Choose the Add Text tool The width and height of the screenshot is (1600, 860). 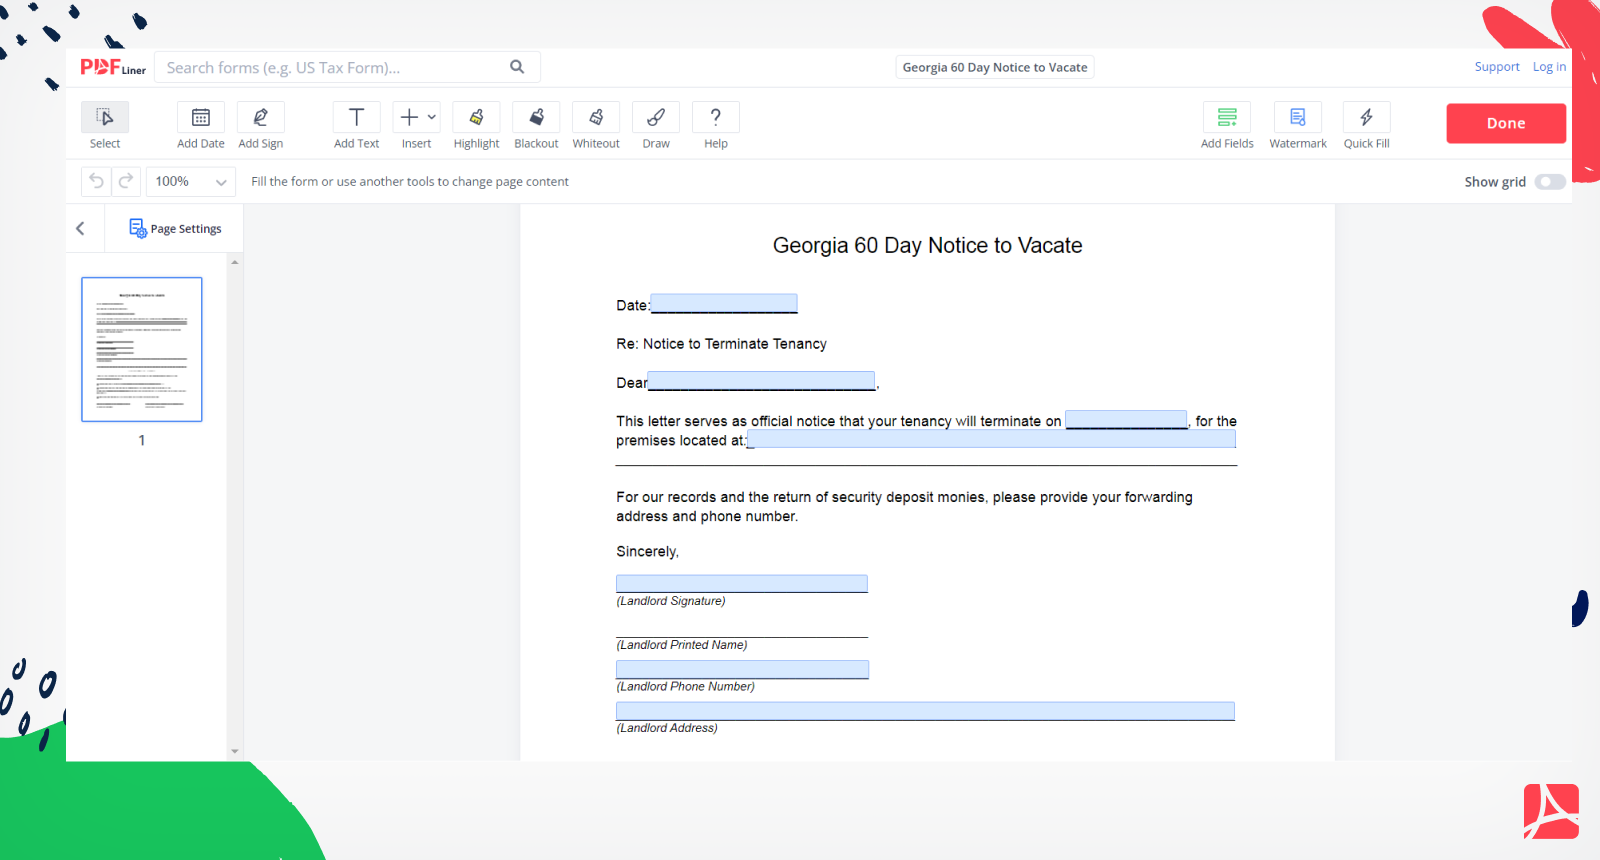(x=356, y=118)
